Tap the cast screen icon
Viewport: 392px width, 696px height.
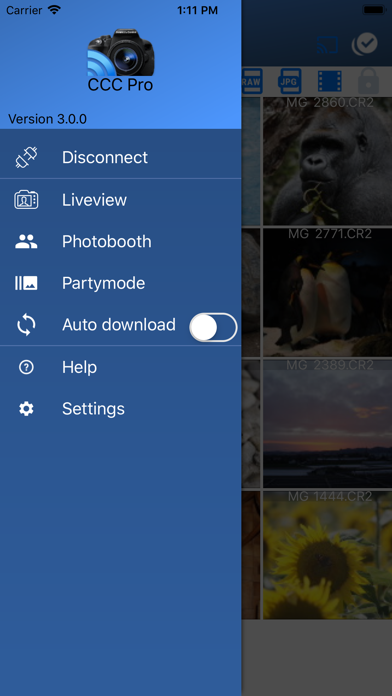[327, 45]
